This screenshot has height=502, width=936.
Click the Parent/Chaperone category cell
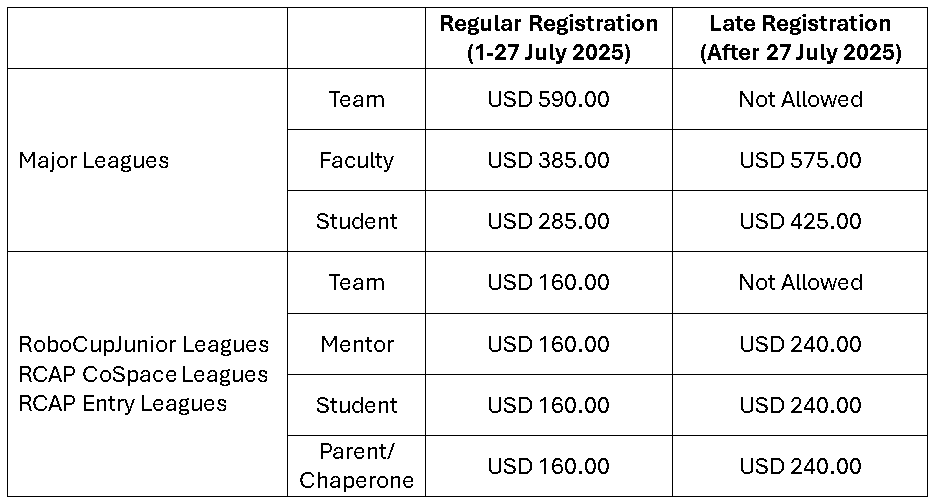point(356,466)
